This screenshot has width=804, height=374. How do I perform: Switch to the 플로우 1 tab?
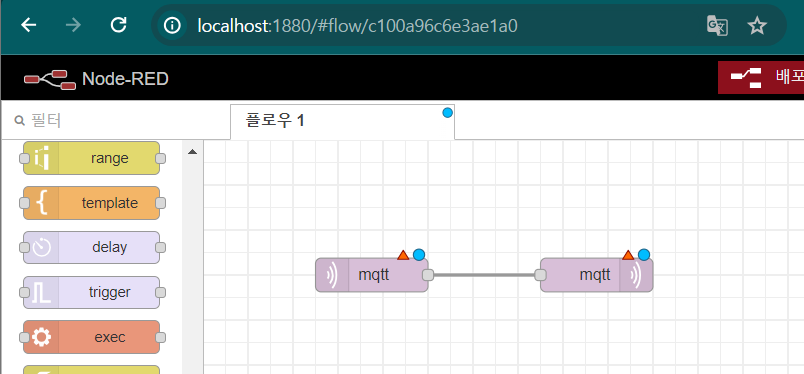tap(343, 122)
